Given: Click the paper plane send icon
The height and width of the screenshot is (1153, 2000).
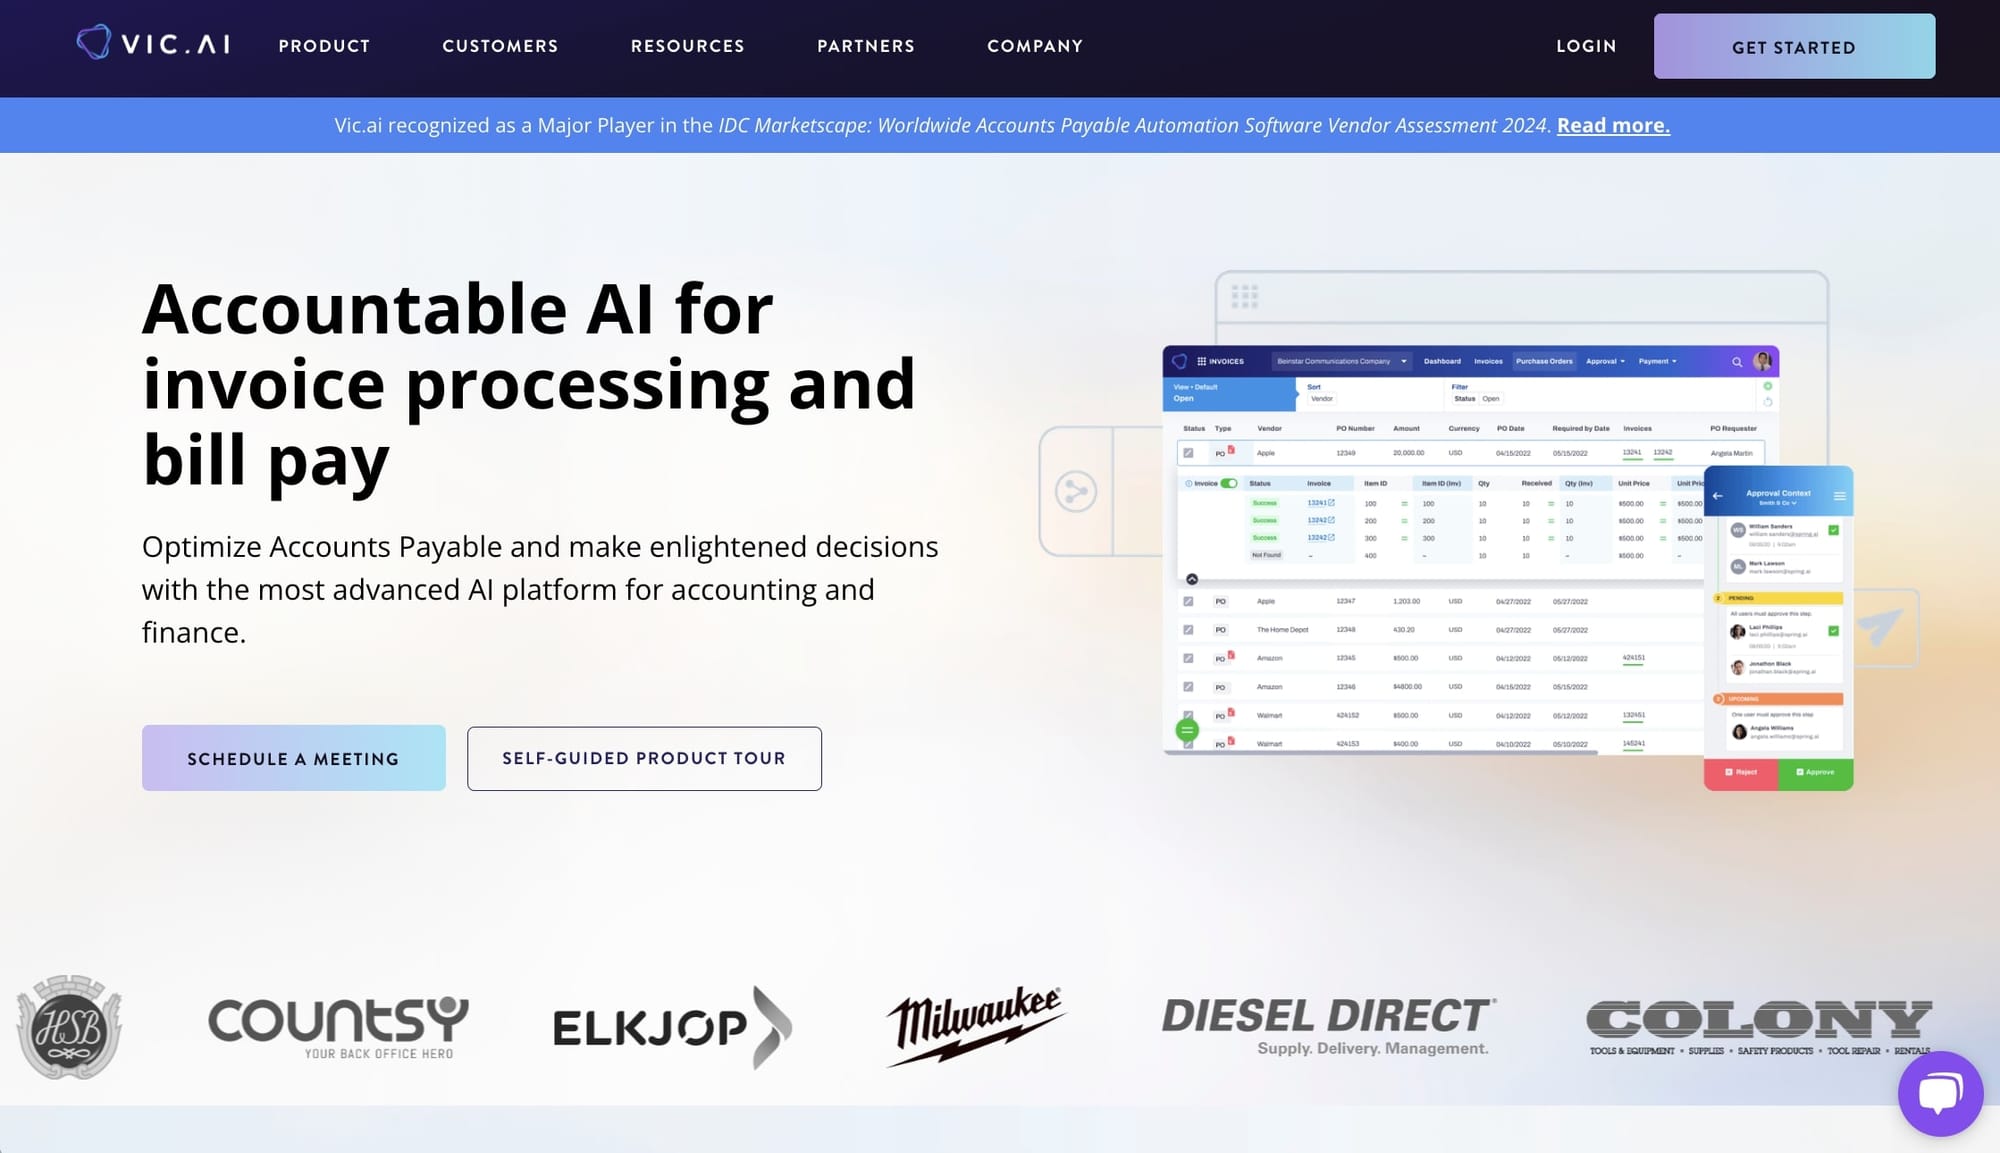Looking at the screenshot, I should point(1879,628).
